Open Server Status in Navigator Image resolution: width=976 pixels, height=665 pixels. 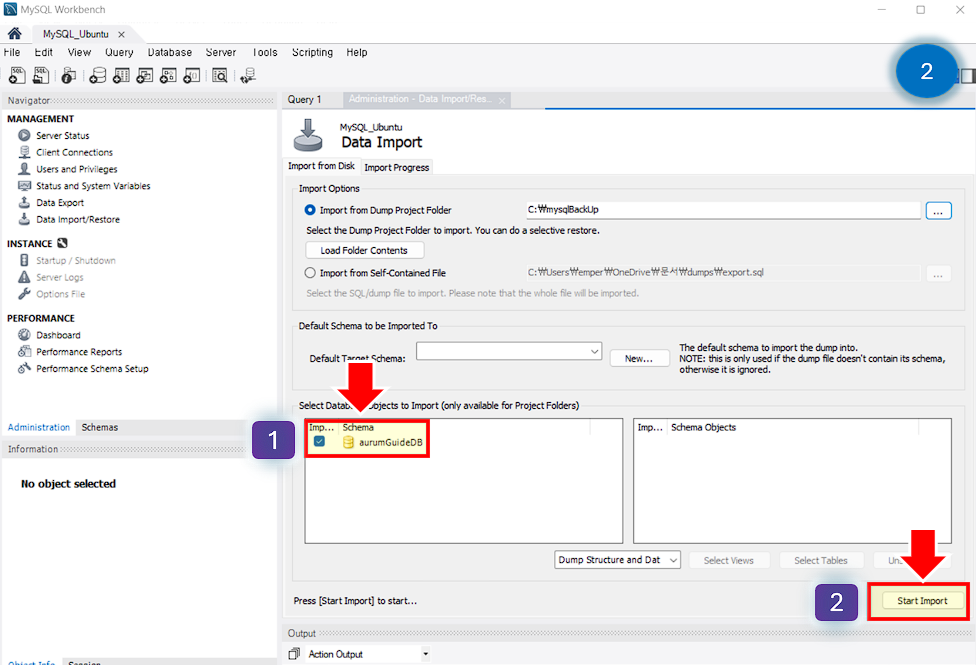click(x=62, y=135)
